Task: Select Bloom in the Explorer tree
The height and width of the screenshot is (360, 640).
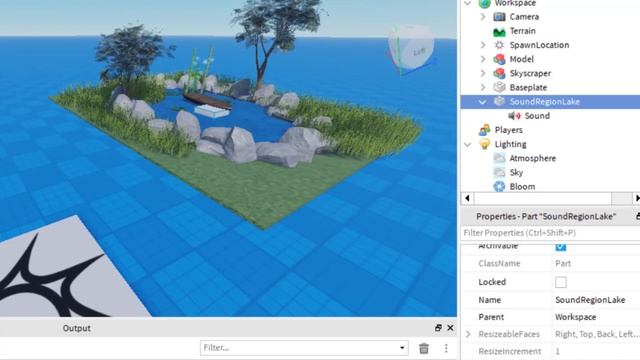Action: 522,187
